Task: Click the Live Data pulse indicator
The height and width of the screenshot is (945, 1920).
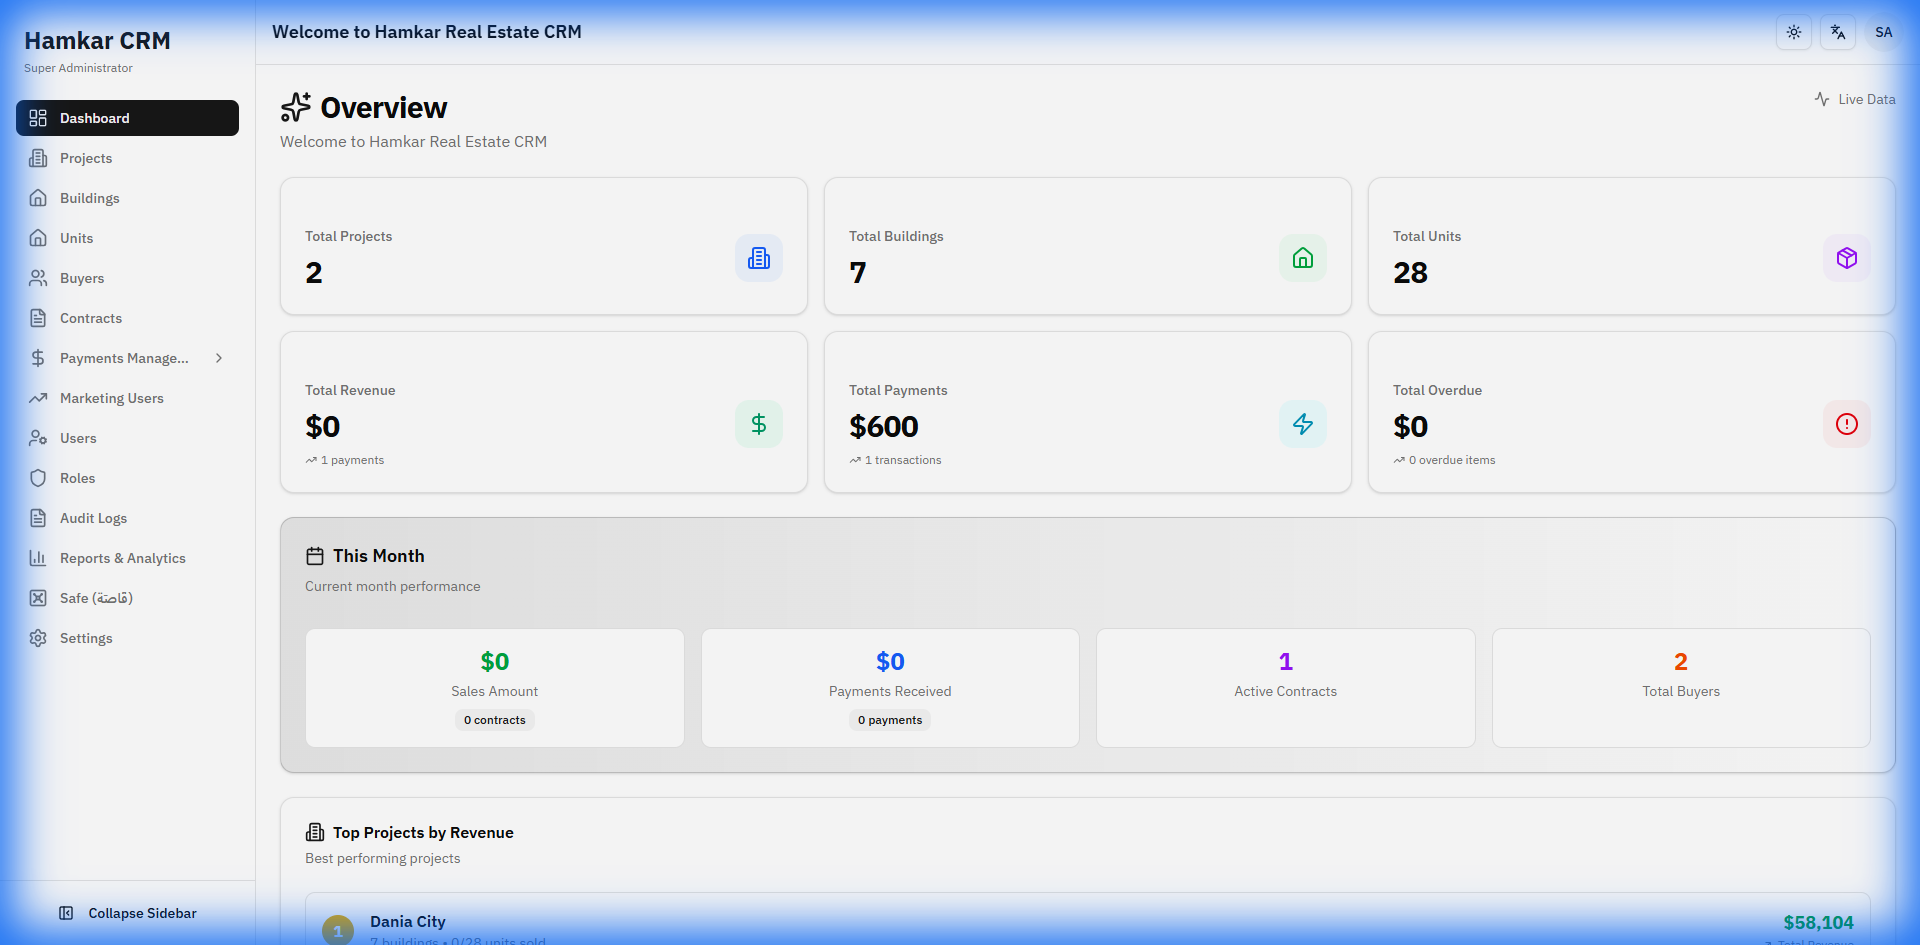Action: tap(1855, 99)
